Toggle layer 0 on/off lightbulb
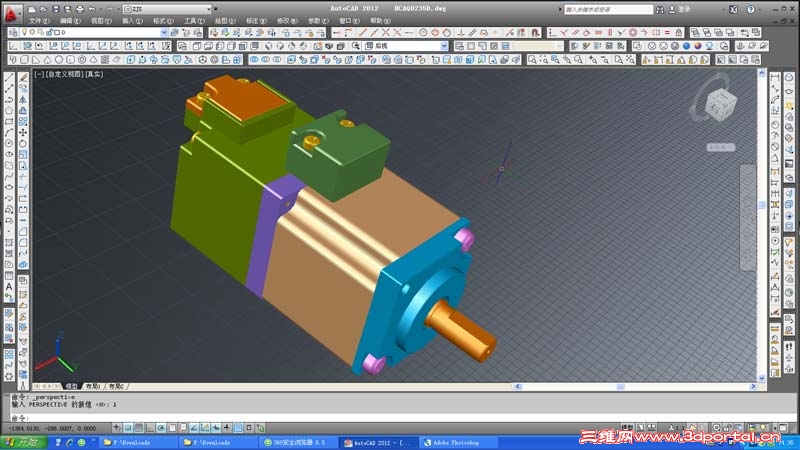Viewport: 800px width, 450px height. (x=24, y=32)
